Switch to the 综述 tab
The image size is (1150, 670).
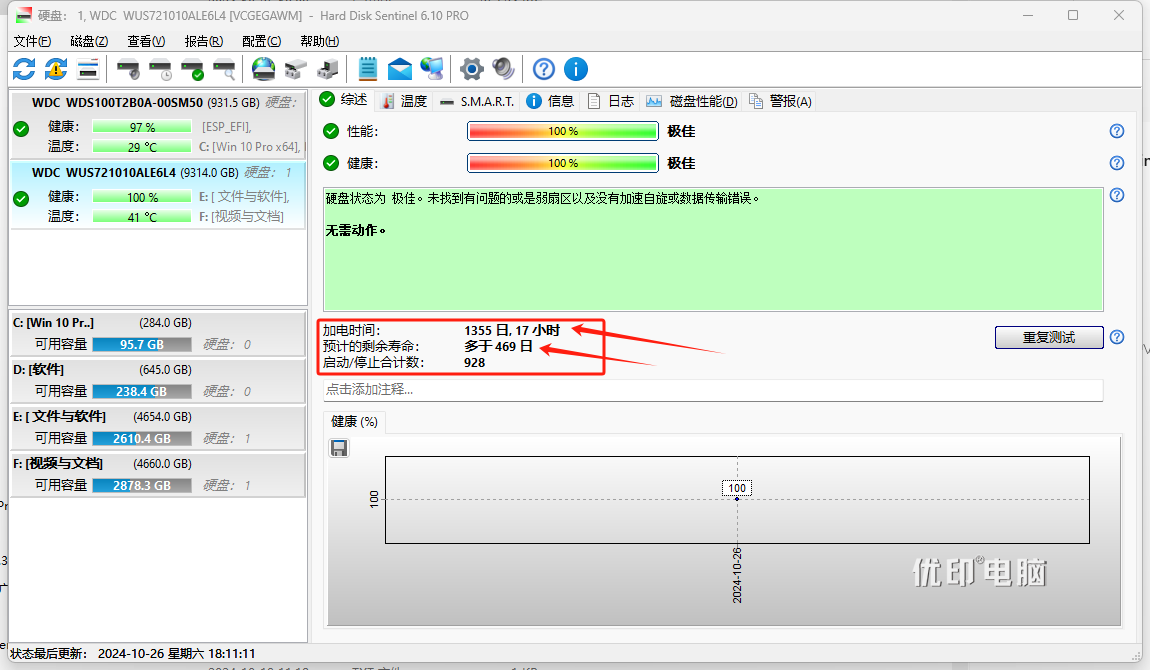pos(345,100)
